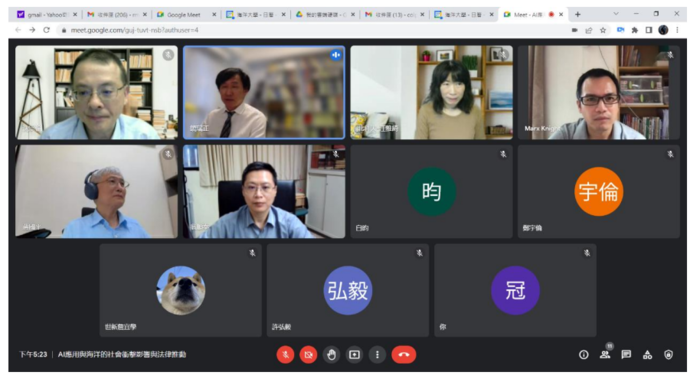Click the green 昀 avatar
Image resolution: width=700 pixels, height=385 pixels.
(x=431, y=191)
